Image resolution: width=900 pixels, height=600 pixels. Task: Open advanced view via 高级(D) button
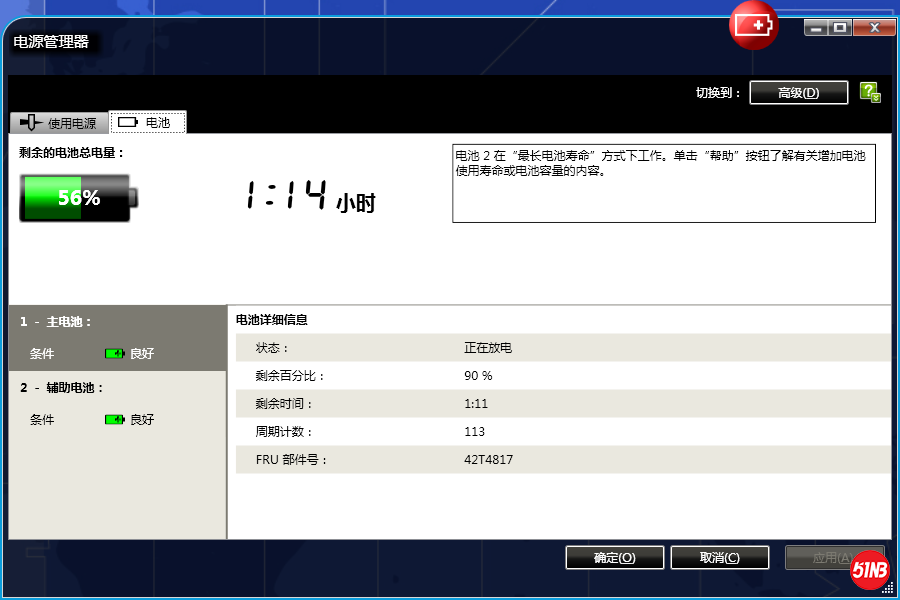[x=798, y=91]
